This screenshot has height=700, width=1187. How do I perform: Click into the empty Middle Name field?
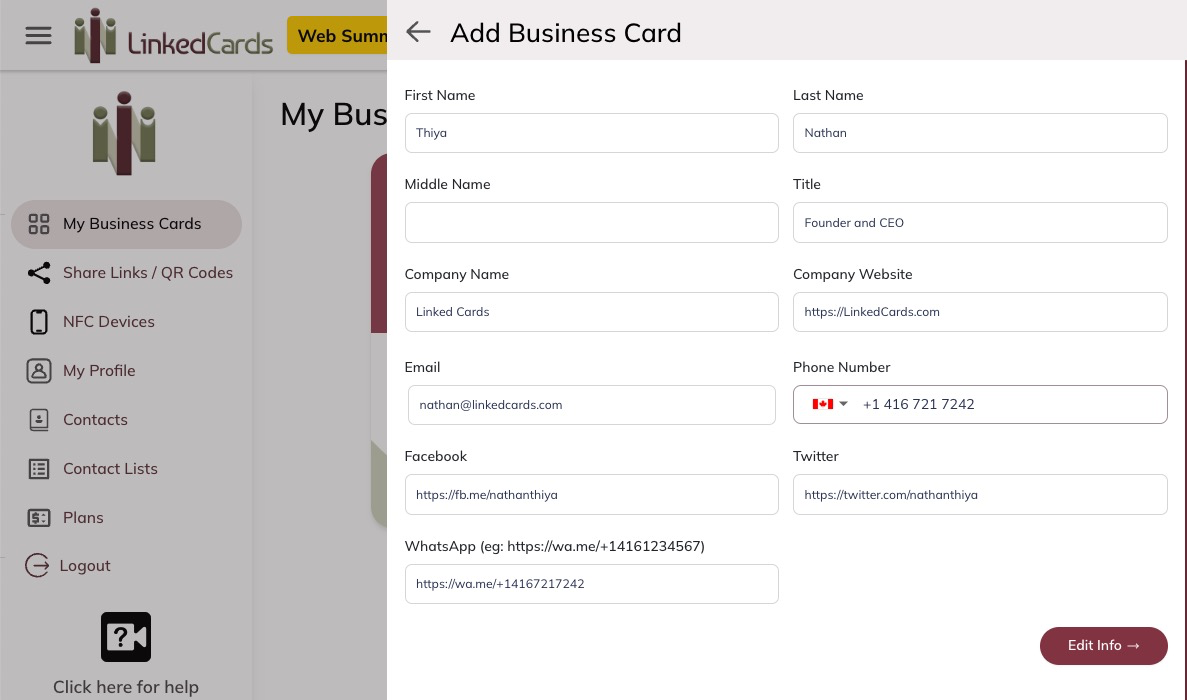591,223
